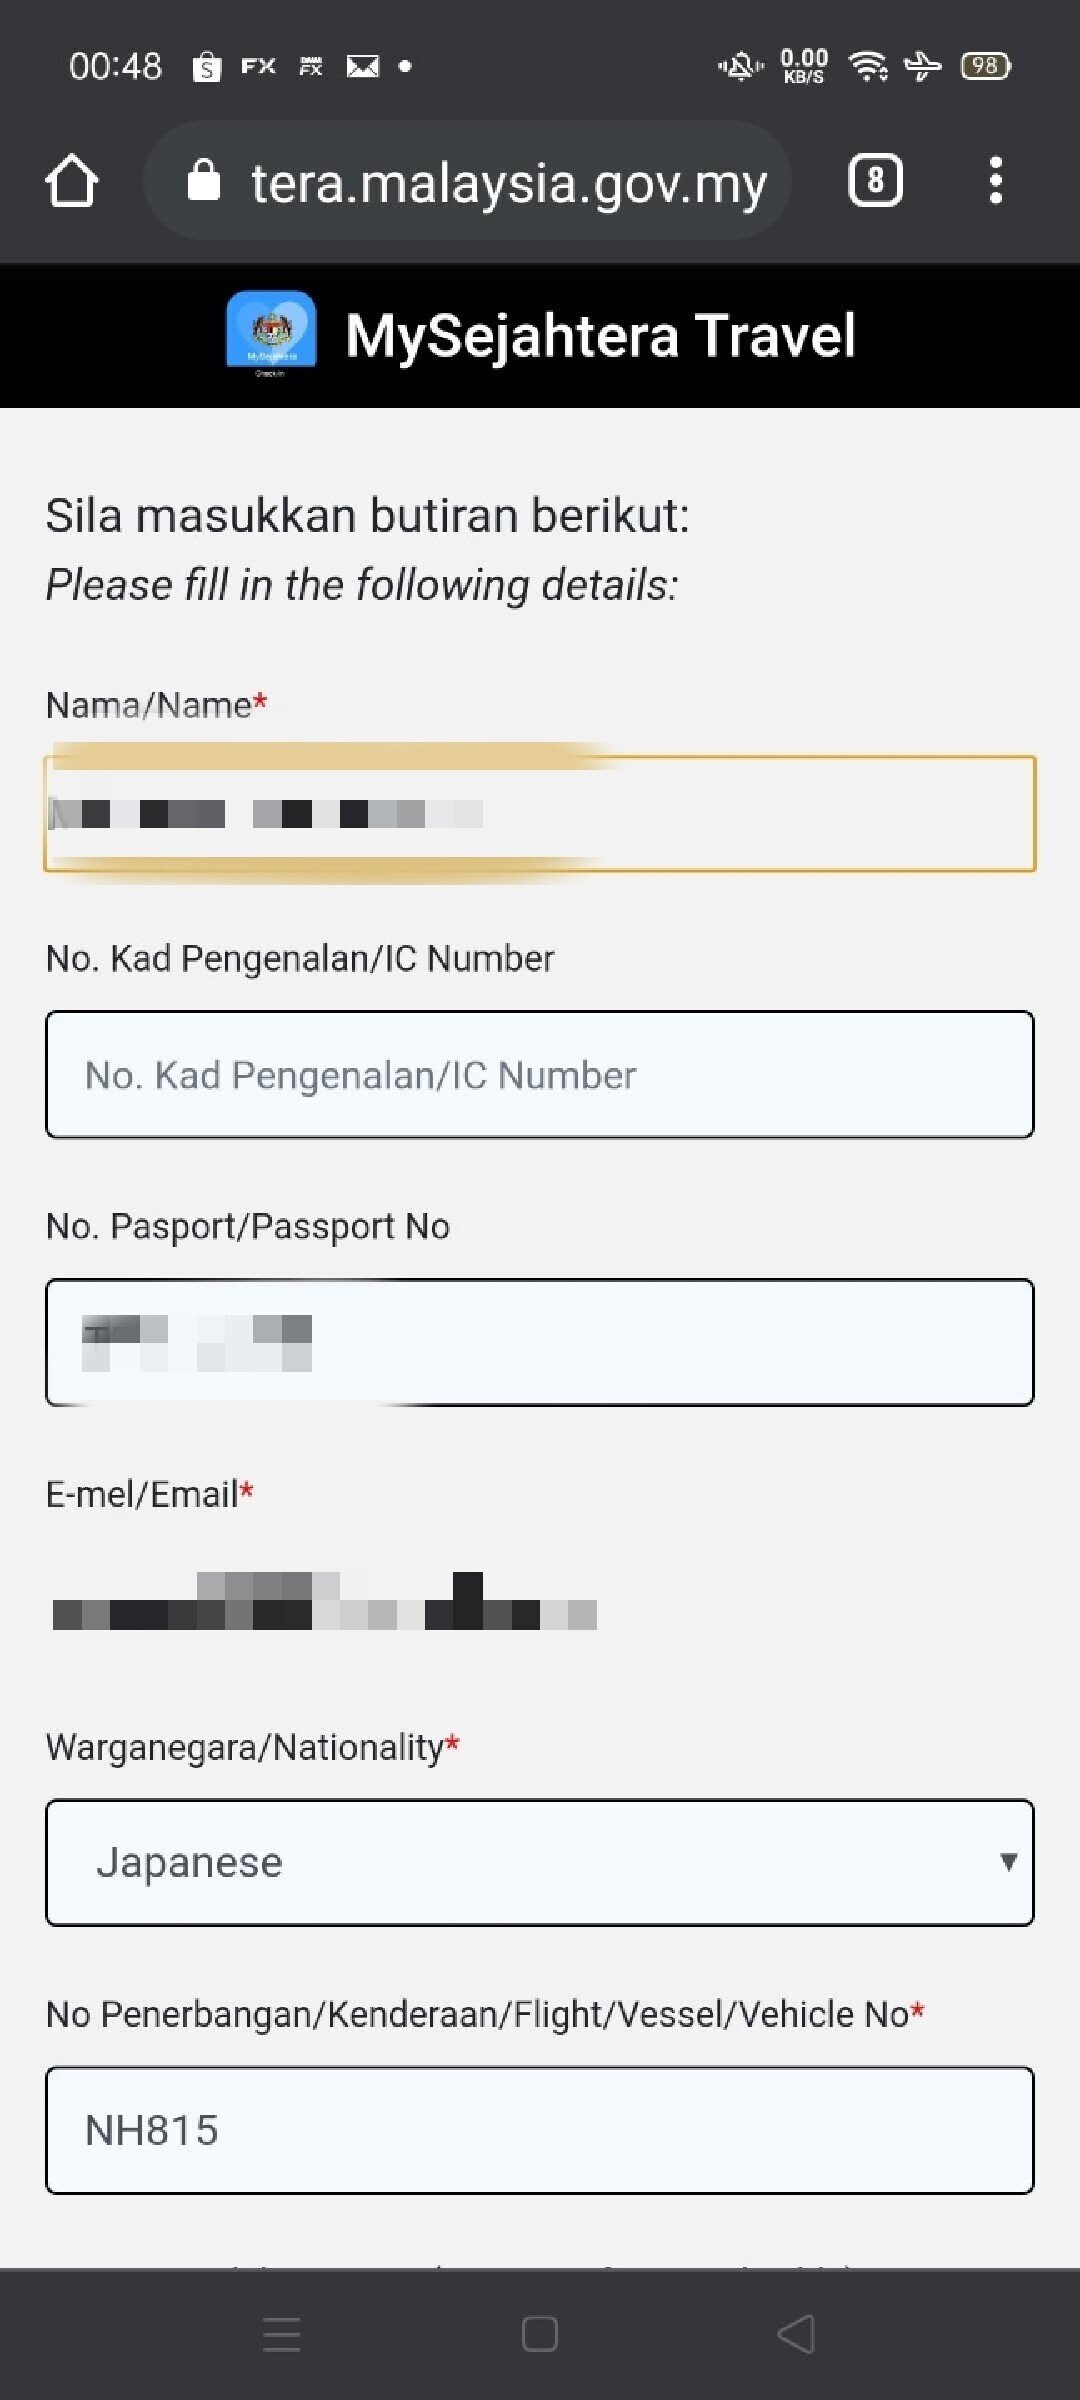
Task: Click the IC Number input field
Action: (540, 1075)
